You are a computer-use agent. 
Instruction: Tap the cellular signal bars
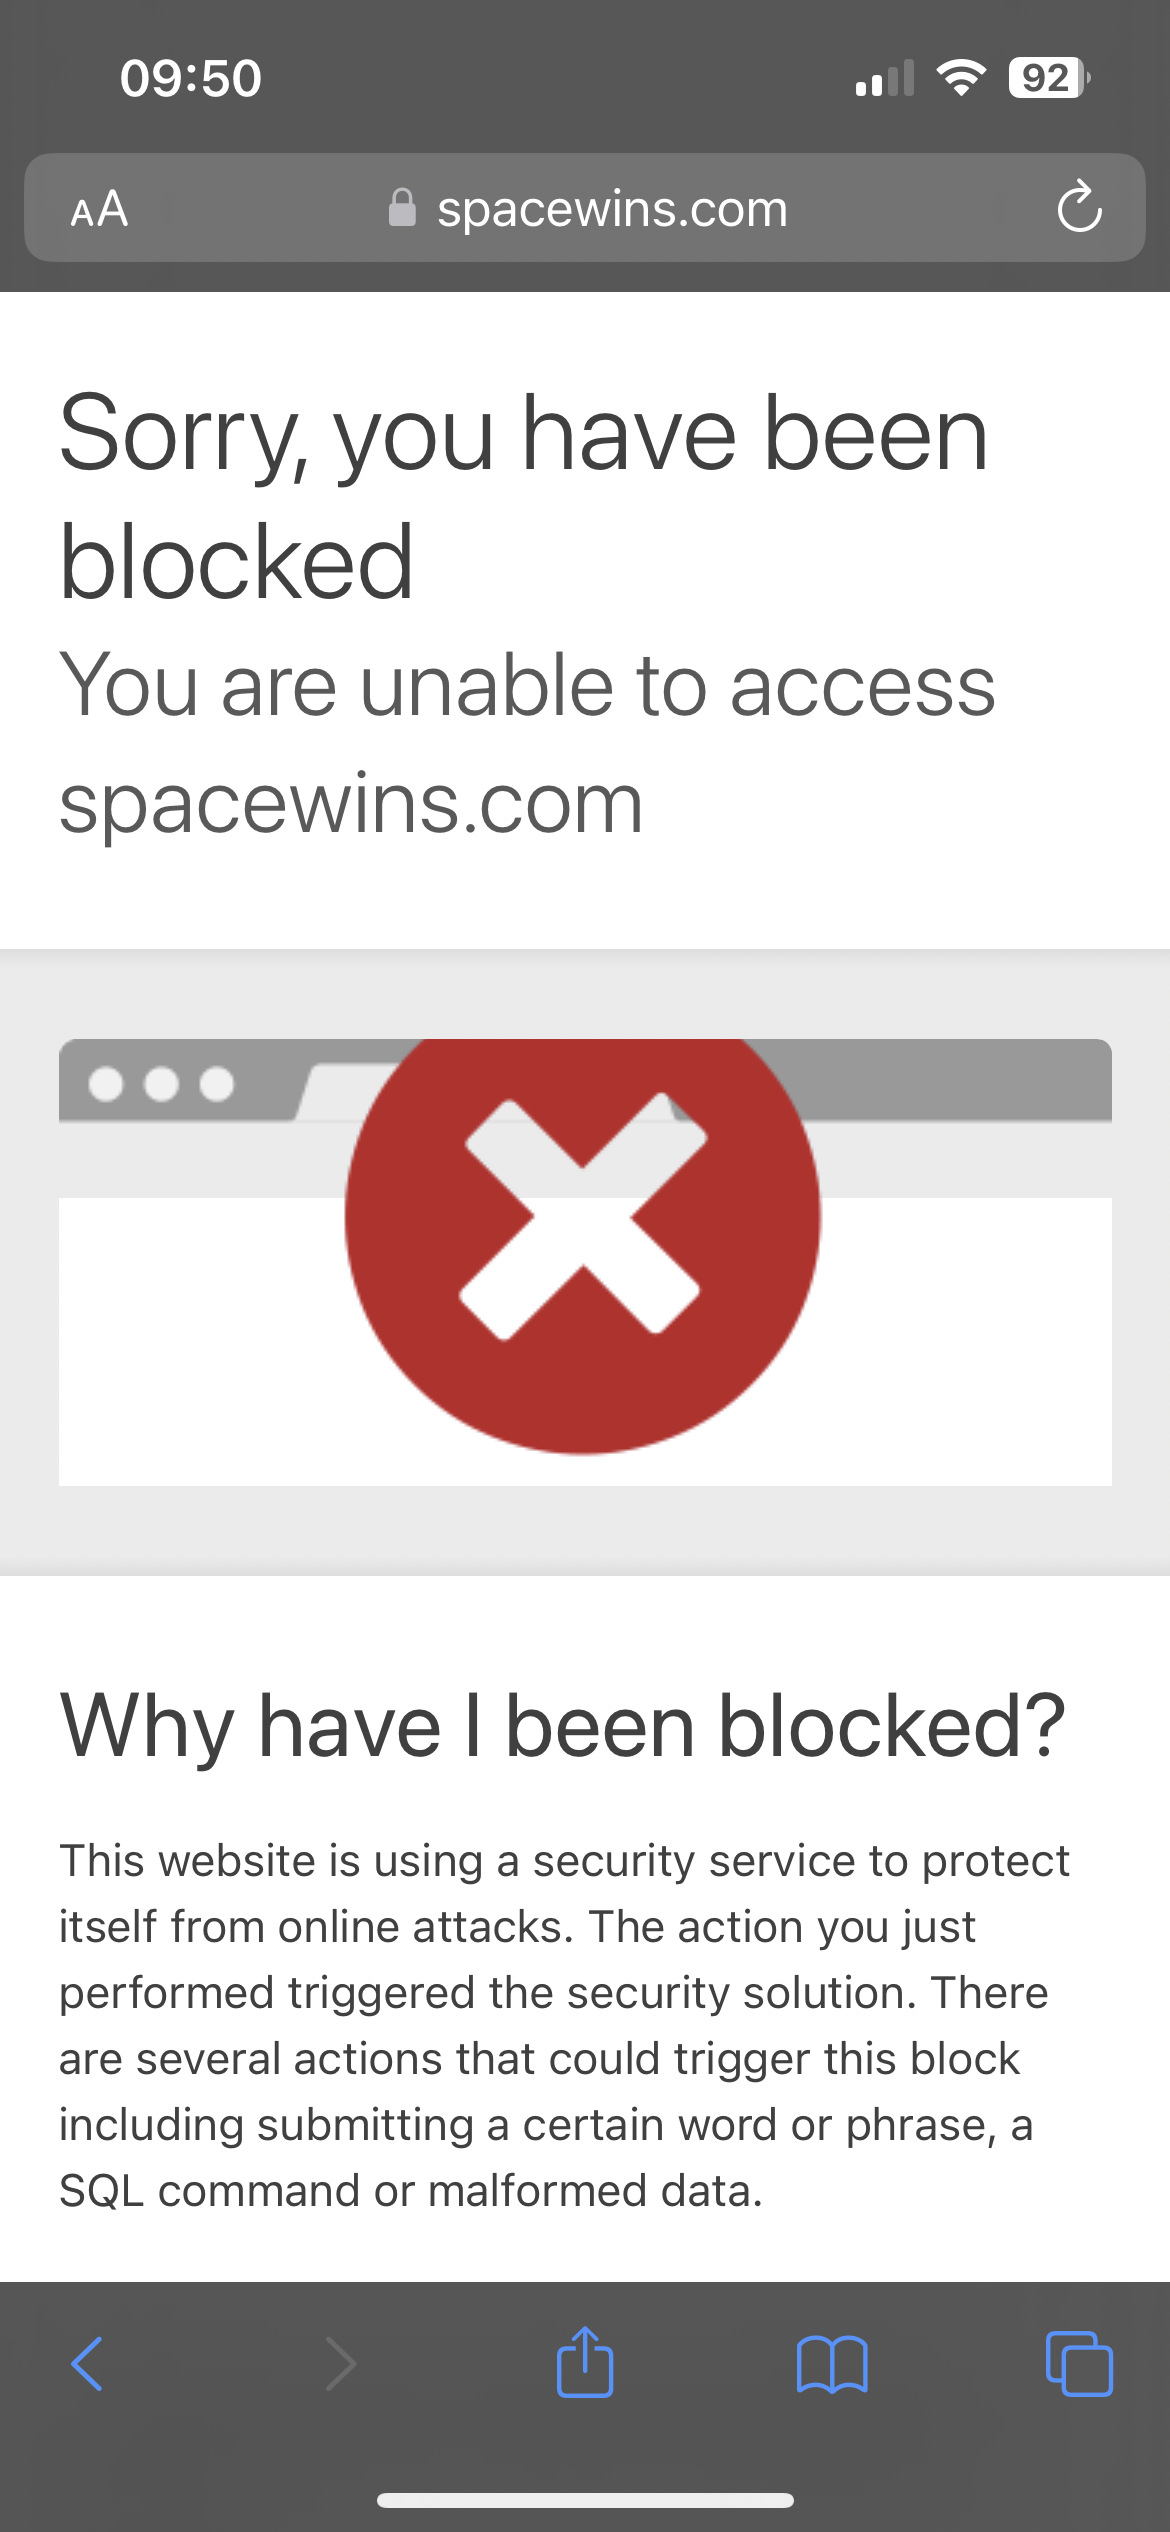pyautogui.click(x=885, y=78)
